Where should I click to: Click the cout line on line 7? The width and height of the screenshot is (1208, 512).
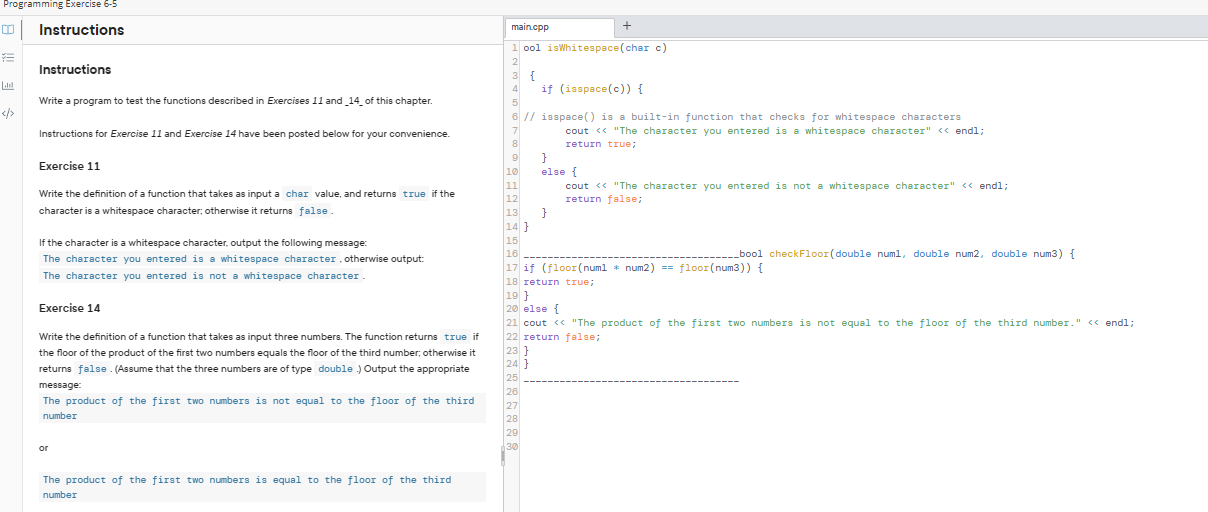(775, 131)
